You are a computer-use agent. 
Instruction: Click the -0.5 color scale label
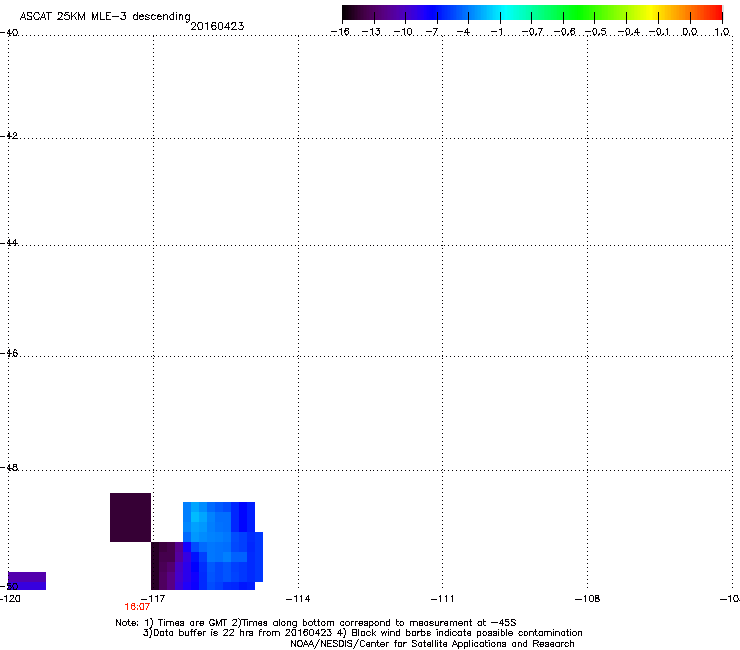click(595, 32)
